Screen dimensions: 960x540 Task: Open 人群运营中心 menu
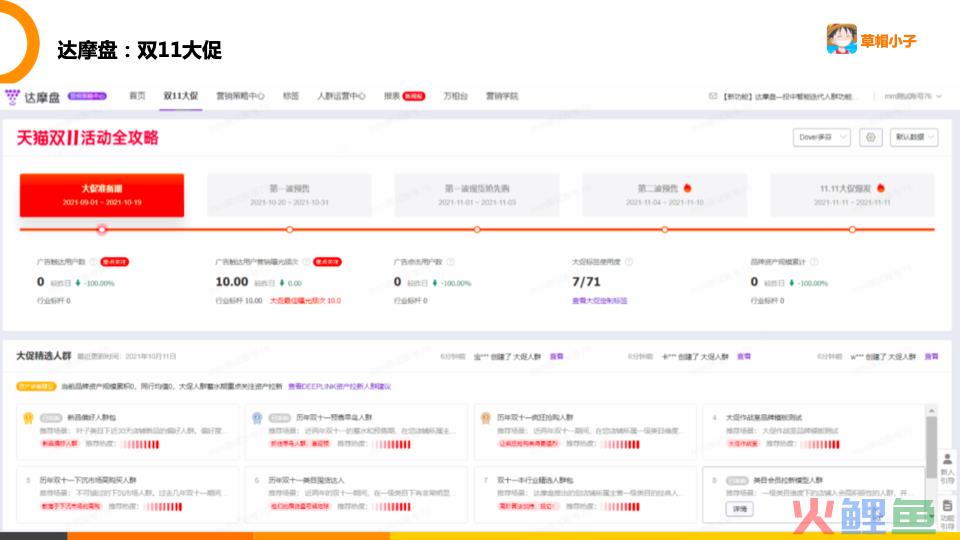tap(341, 96)
